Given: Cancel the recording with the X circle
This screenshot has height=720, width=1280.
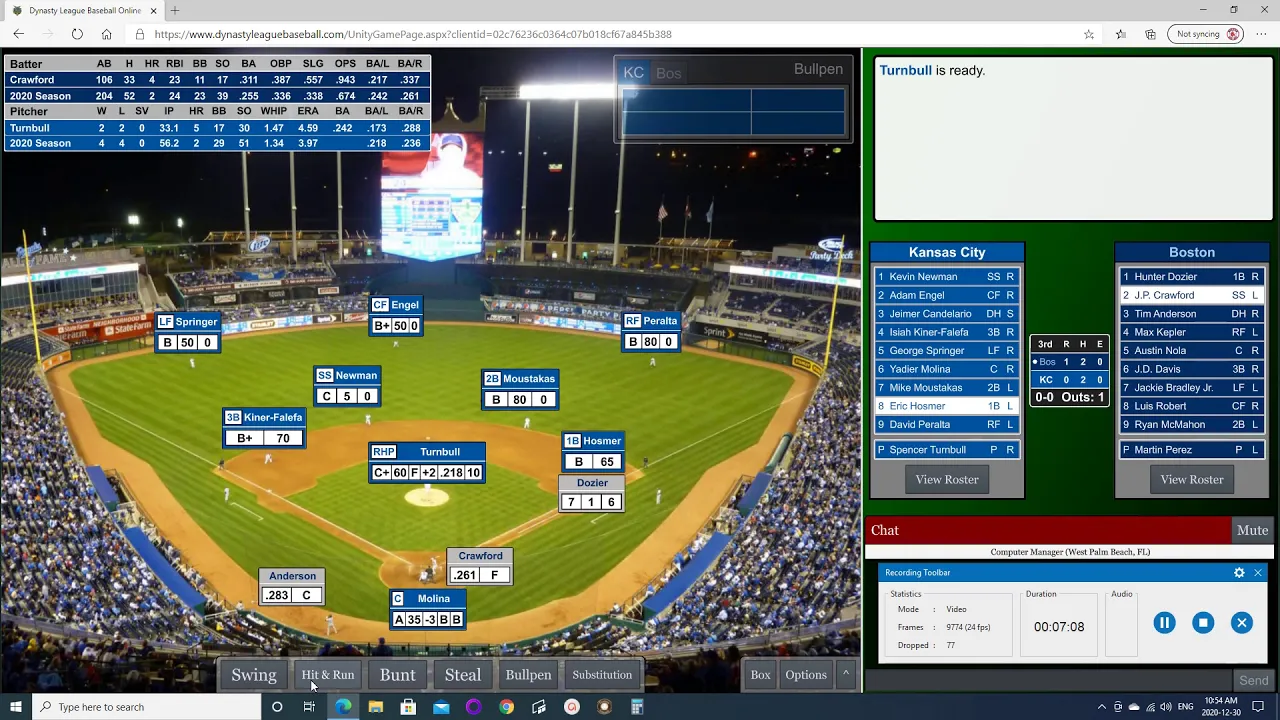Looking at the screenshot, I should [x=1242, y=623].
